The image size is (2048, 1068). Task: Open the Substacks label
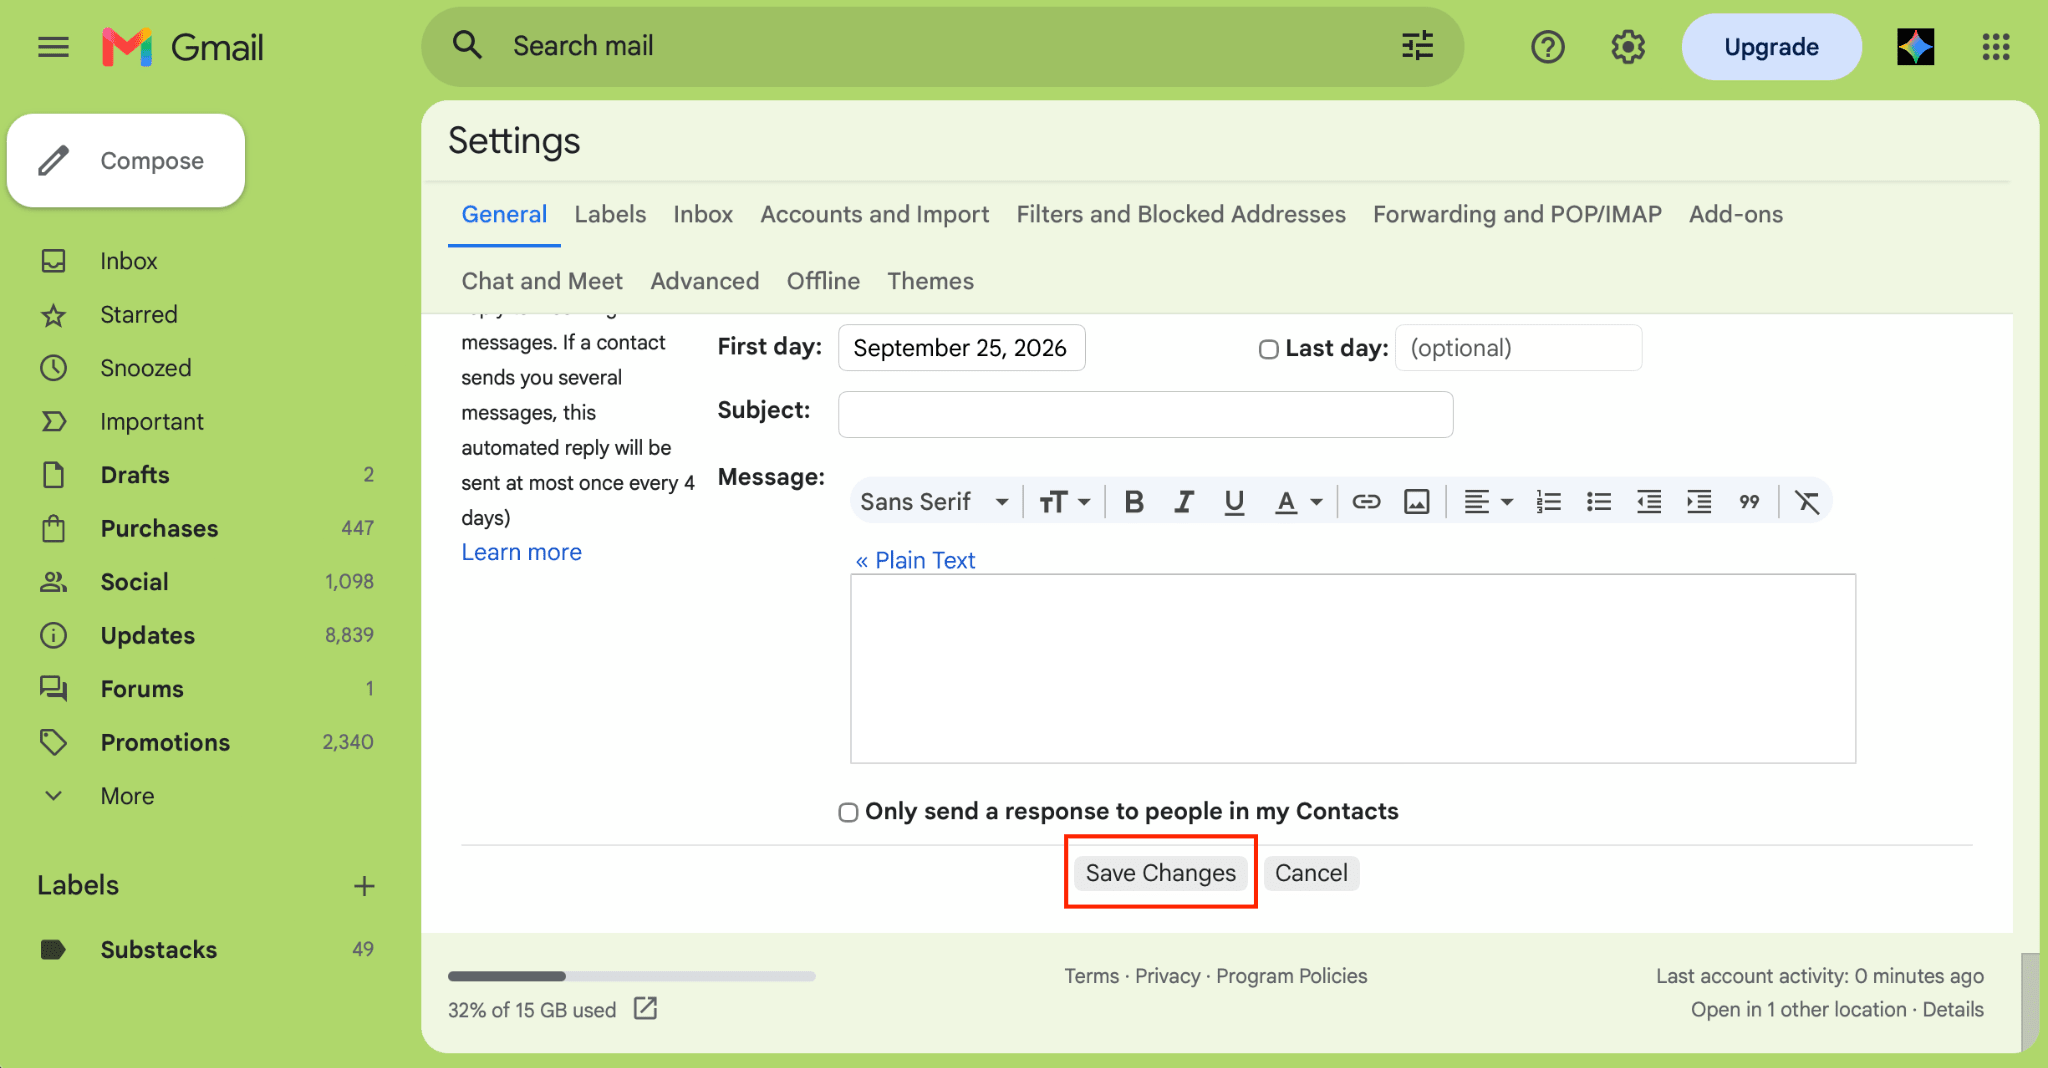click(158, 950)
